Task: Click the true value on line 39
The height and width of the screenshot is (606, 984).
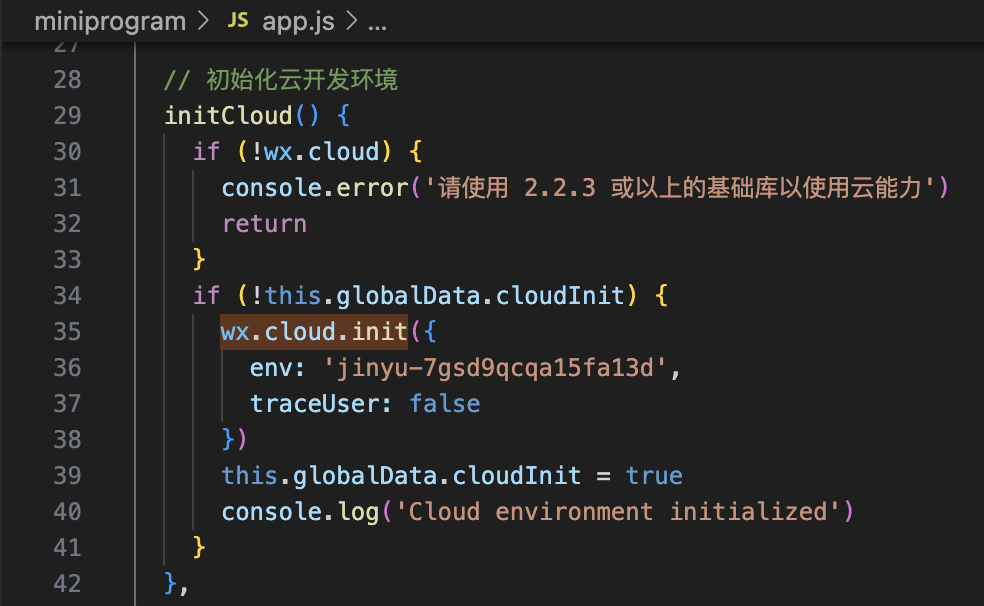Action: coord(654,476)
